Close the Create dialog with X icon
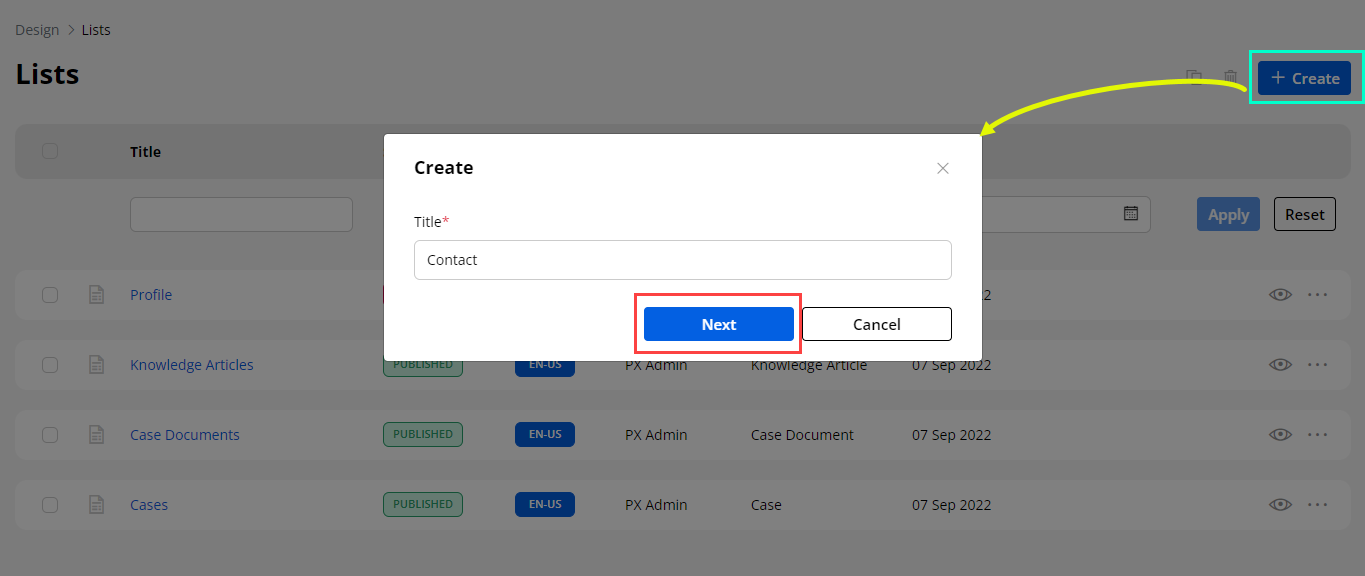The width and height of the screenshot is (1365, 576). (x=942, y=168)
